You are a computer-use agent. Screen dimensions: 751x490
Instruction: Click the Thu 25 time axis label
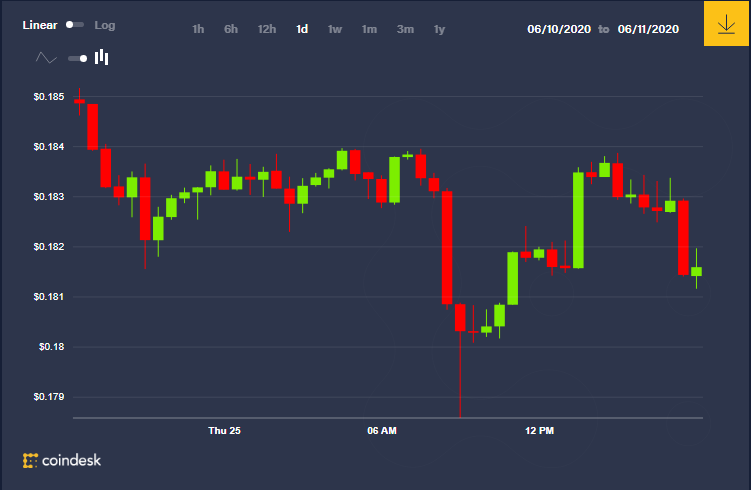point(224,431)
